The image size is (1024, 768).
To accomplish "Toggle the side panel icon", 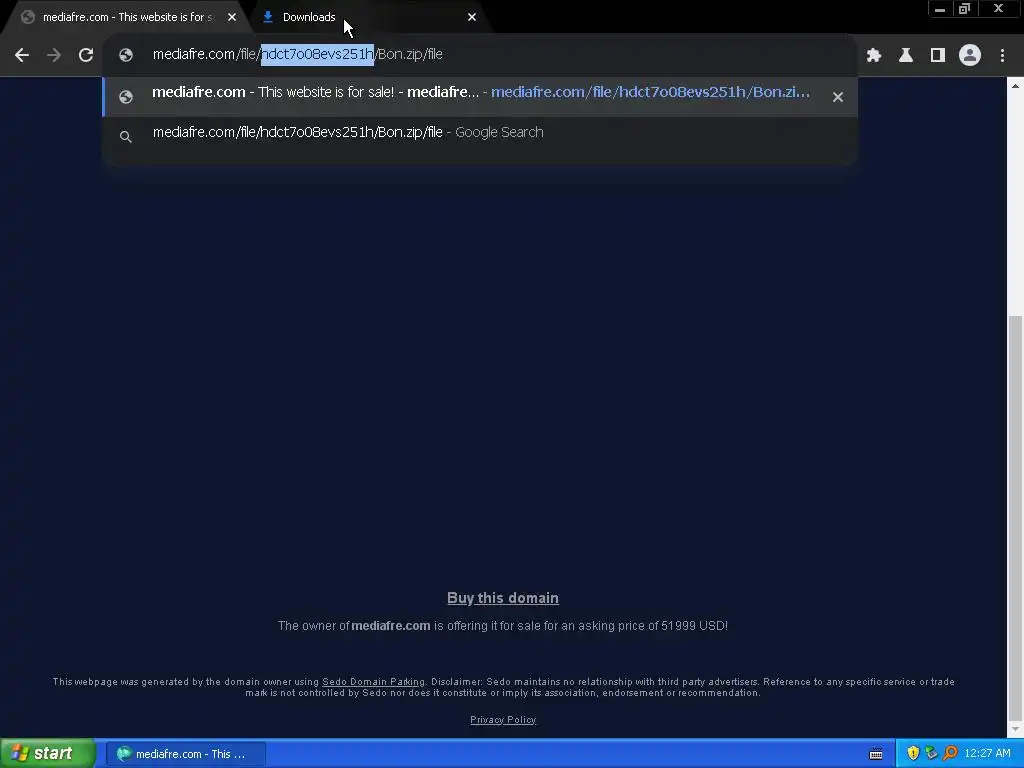I will pos(938,56).
